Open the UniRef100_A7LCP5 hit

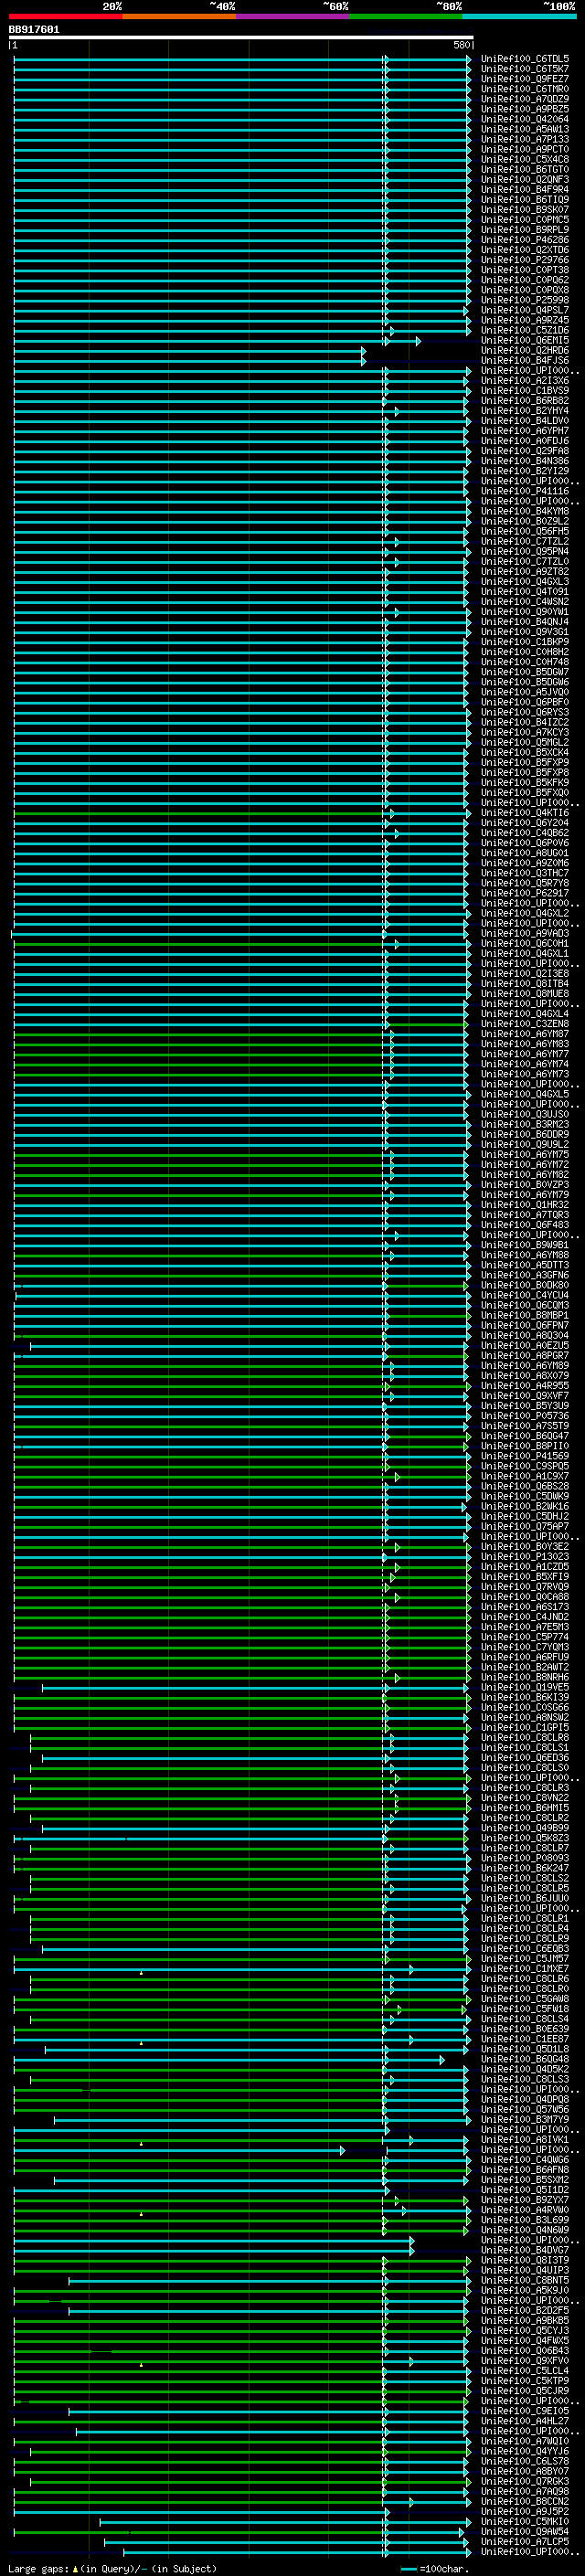point(525,2541)
